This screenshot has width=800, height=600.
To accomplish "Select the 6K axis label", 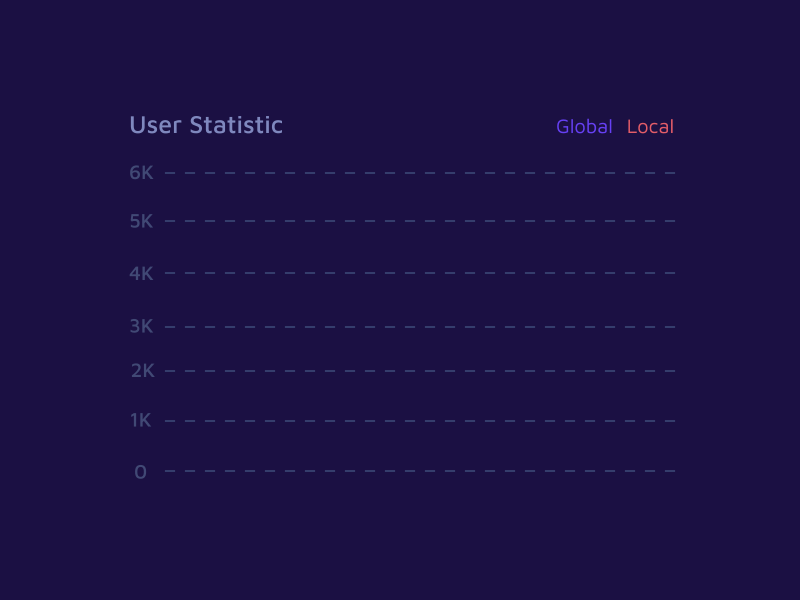I will pyautogui.click(x=140, y=172).
